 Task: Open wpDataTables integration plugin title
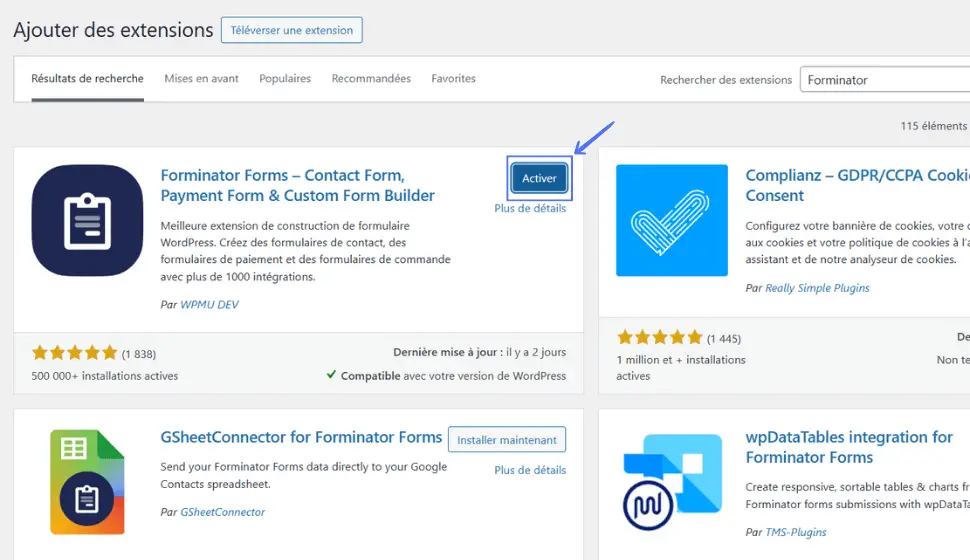tap(849, 447)
